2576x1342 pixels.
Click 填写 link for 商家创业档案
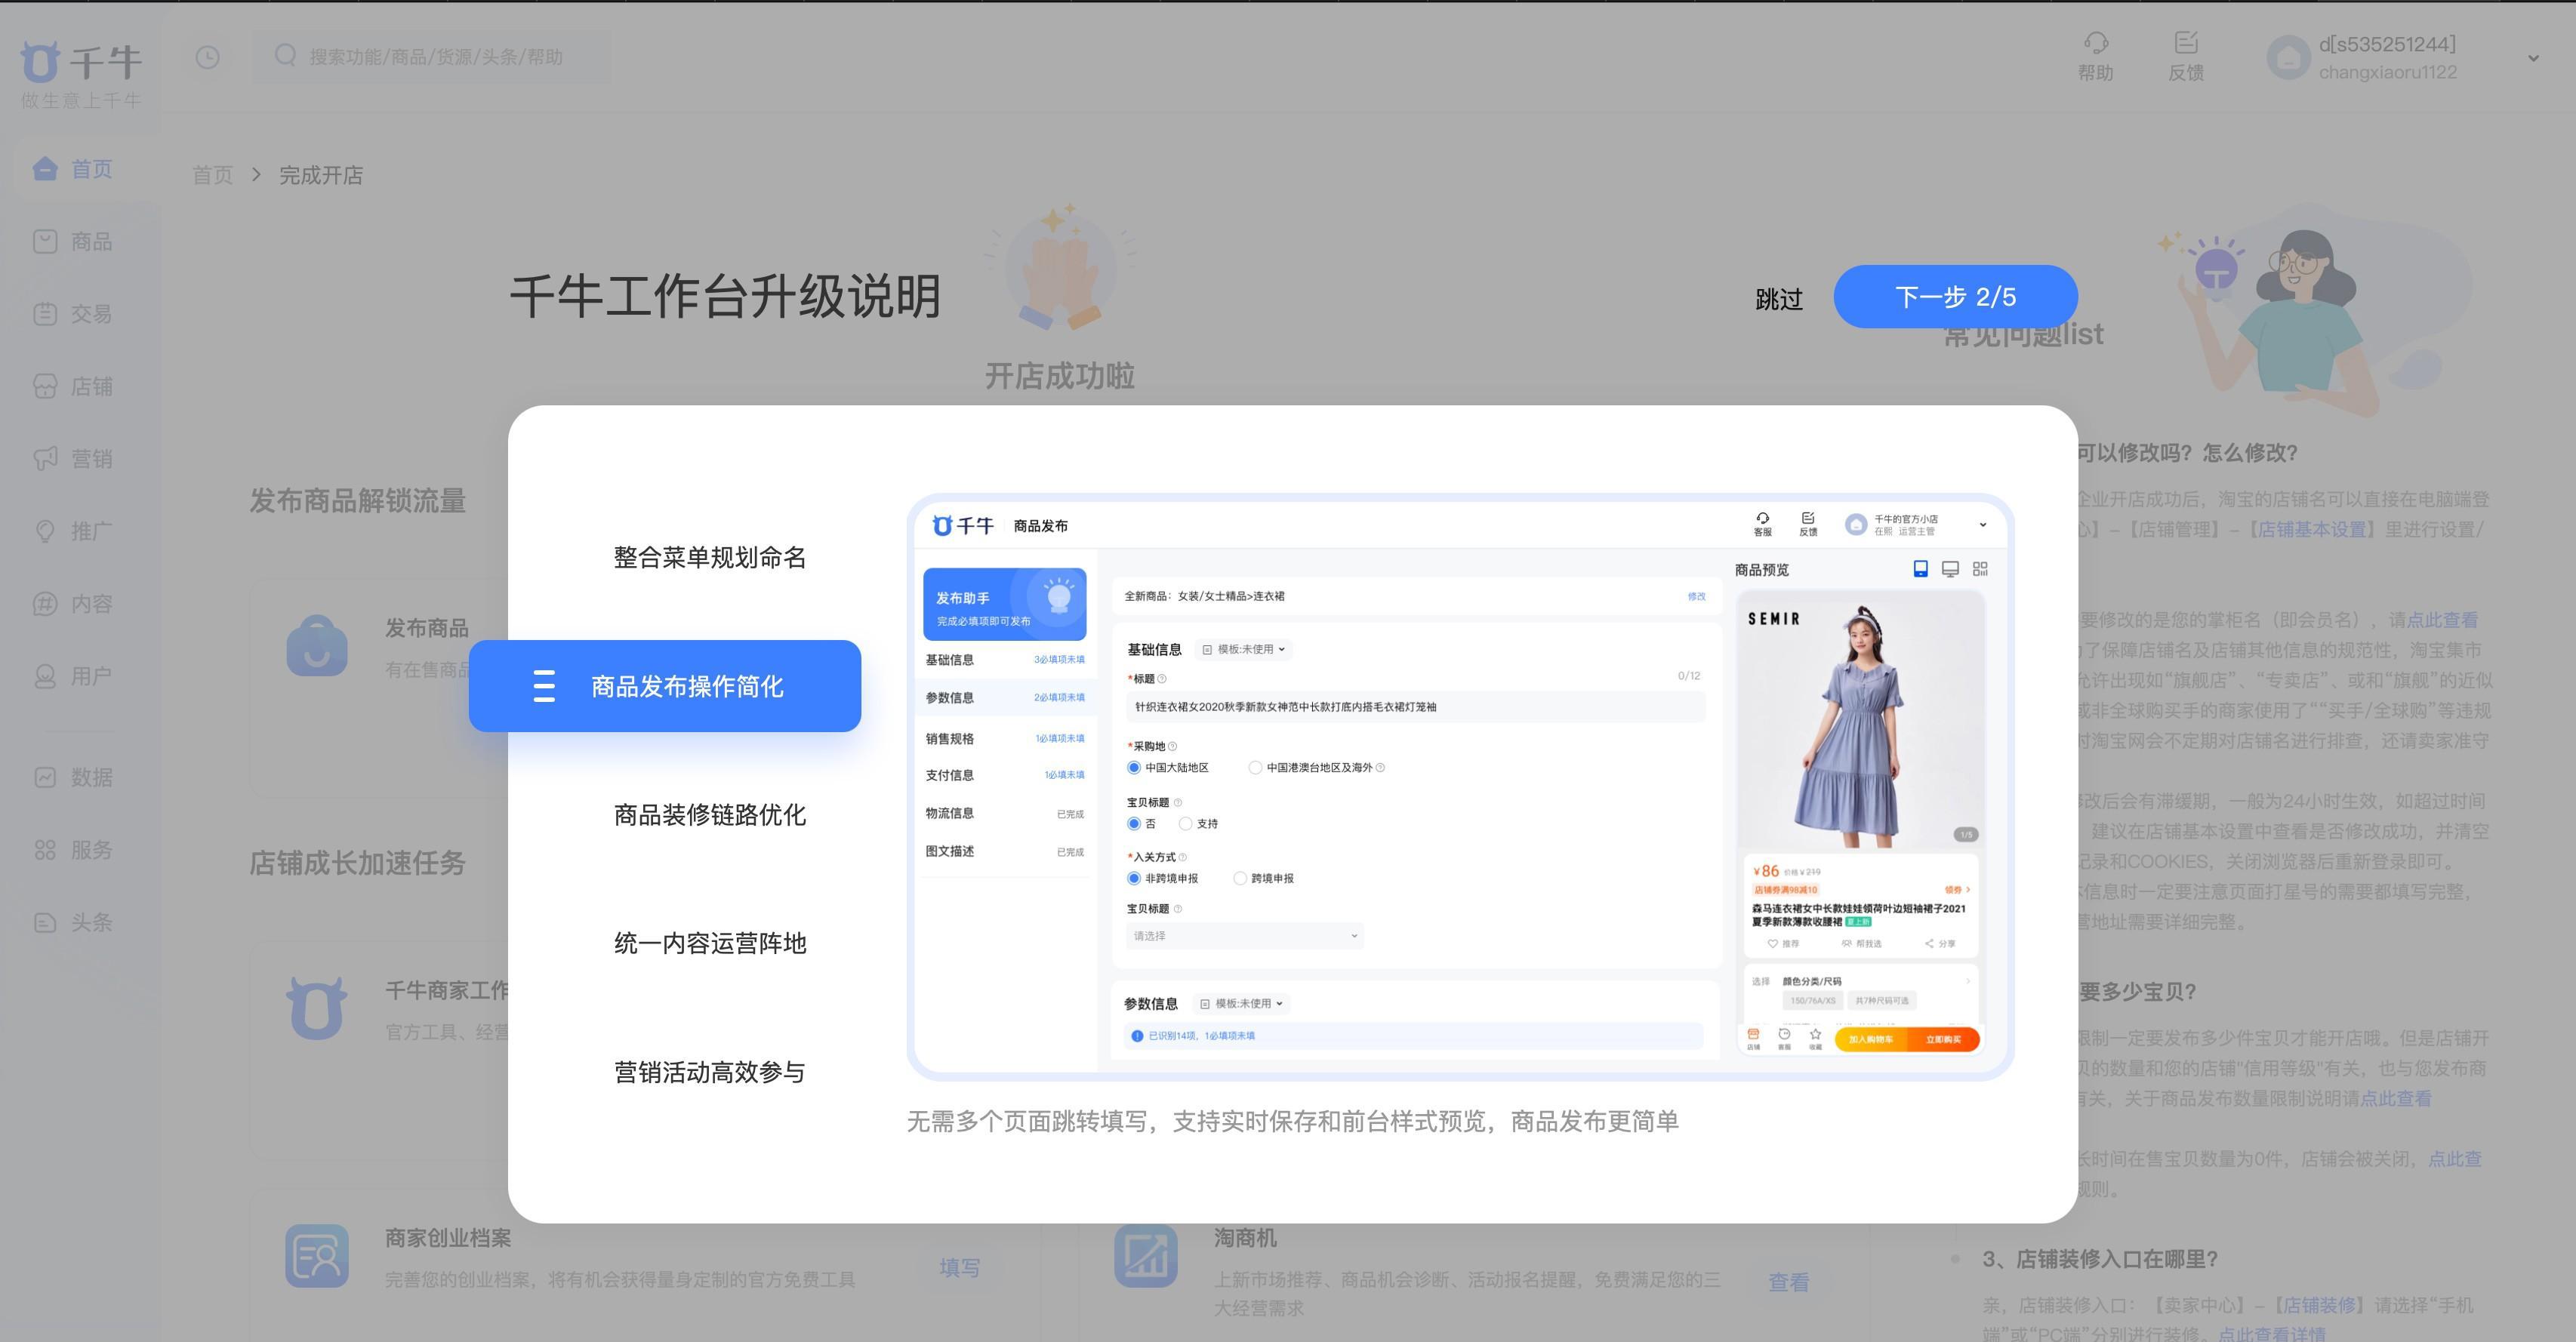pos(959,1268)
